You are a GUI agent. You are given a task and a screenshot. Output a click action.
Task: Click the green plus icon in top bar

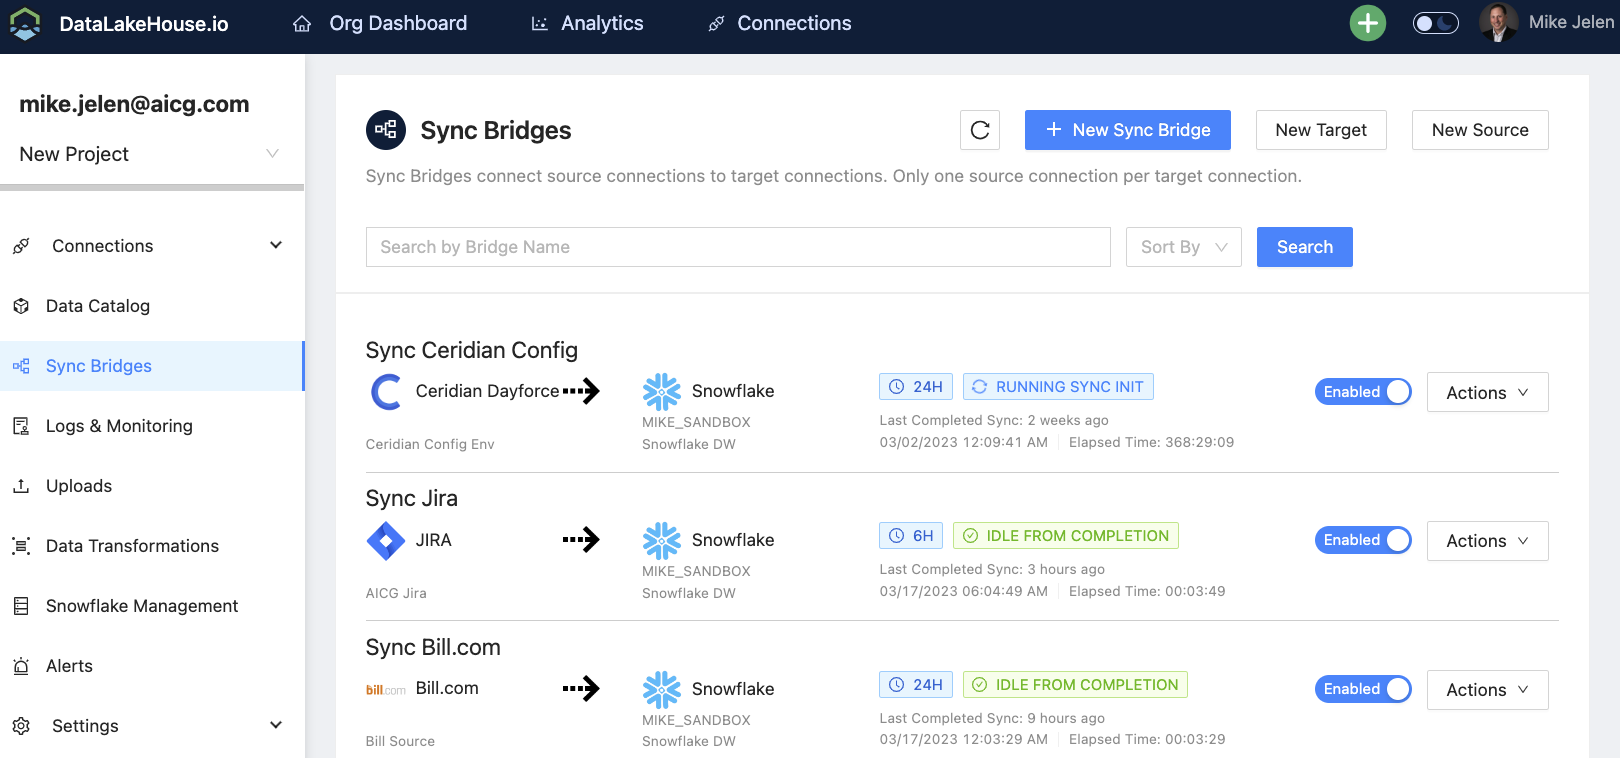pos(1367,23)
